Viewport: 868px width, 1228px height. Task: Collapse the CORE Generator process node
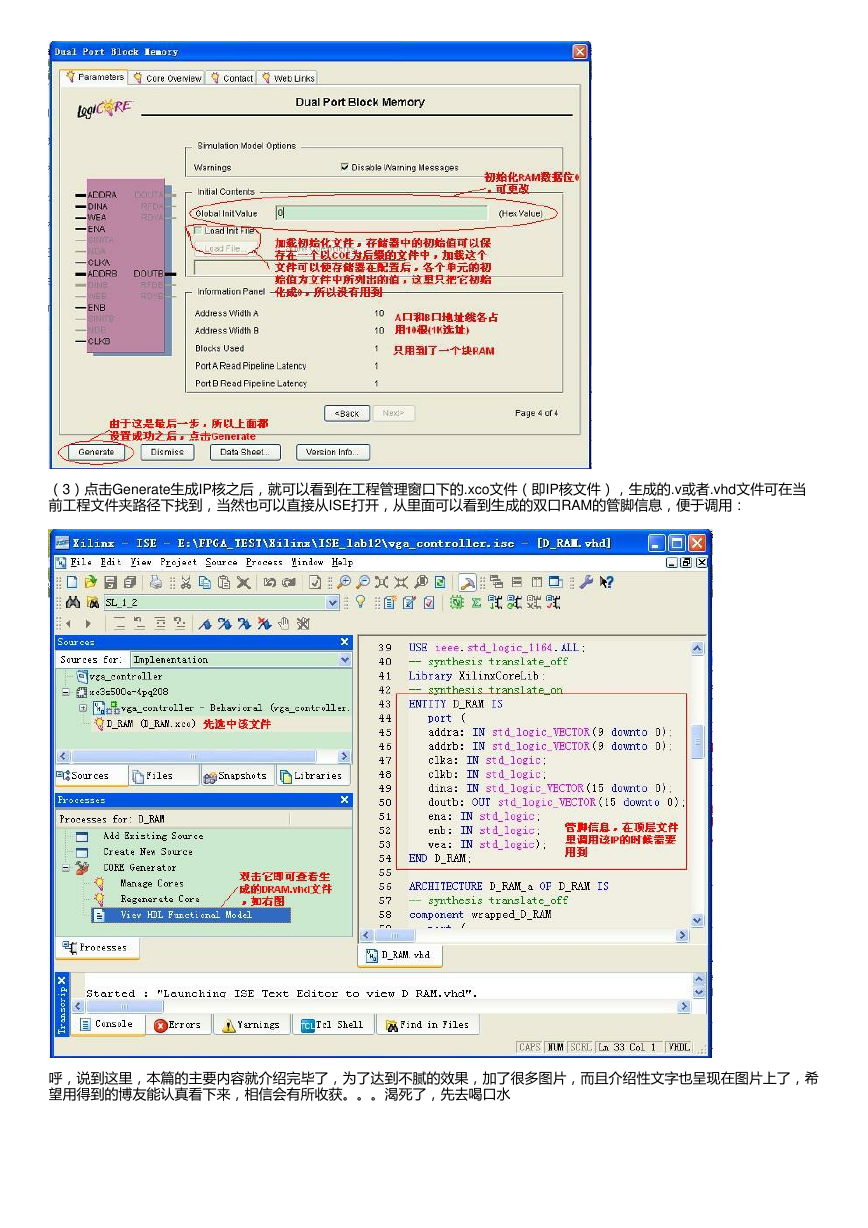click(67, 868)
